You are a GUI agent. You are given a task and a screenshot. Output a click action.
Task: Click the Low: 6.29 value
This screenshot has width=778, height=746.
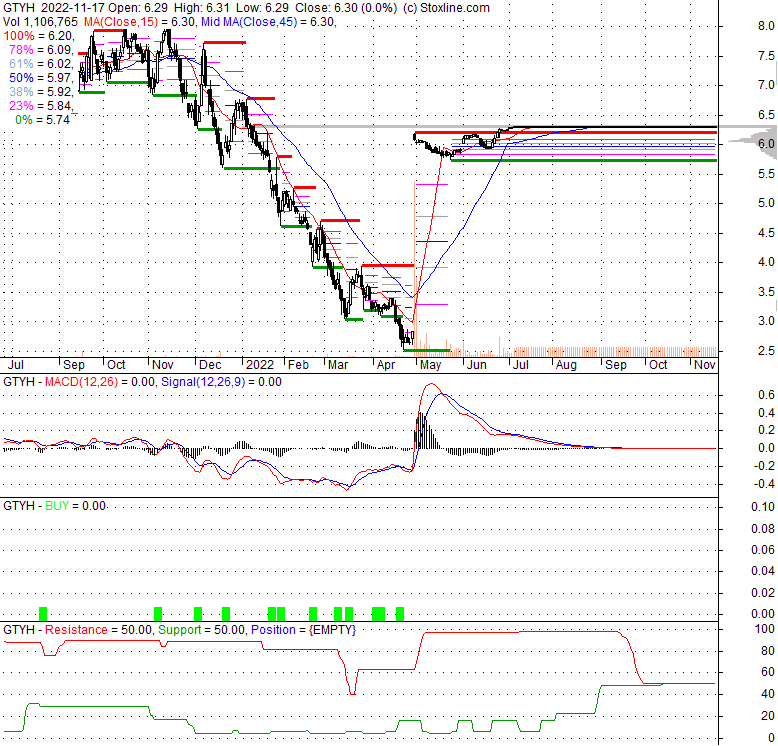tap(262, 8)
